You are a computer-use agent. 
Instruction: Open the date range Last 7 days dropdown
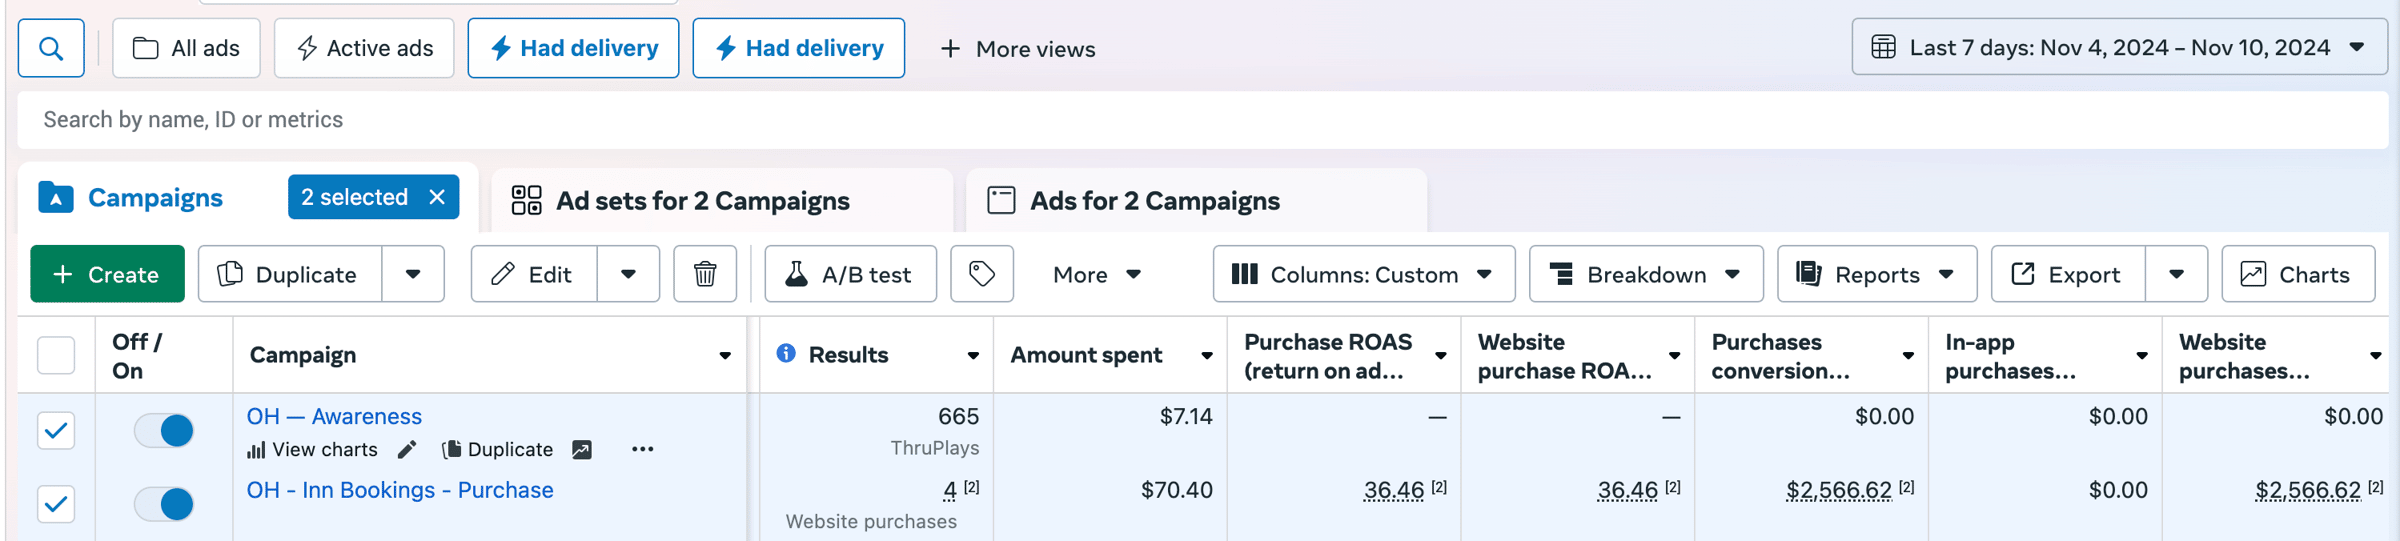(2118, 47)
